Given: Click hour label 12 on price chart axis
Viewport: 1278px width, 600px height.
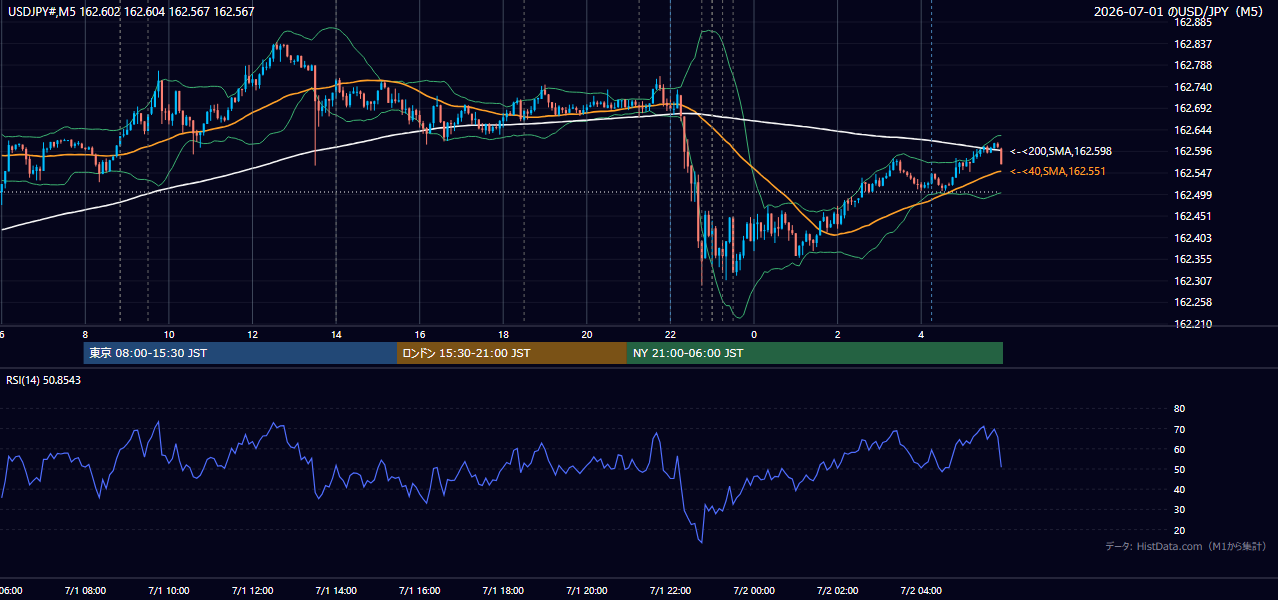Looking at the screenshot, I should [x=253, y=334].
